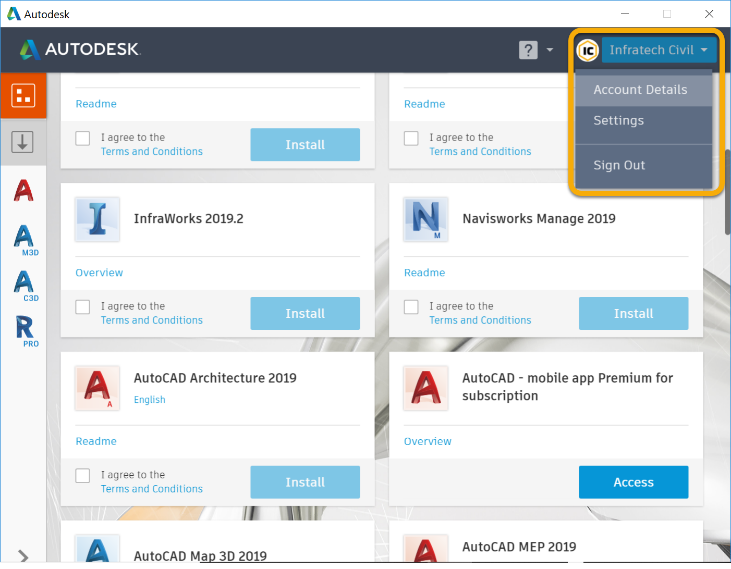
Task: Tick the terms checkbox for AutoCAD Architecture 2019
Action: pyautogui.click(x=83, y=475)
